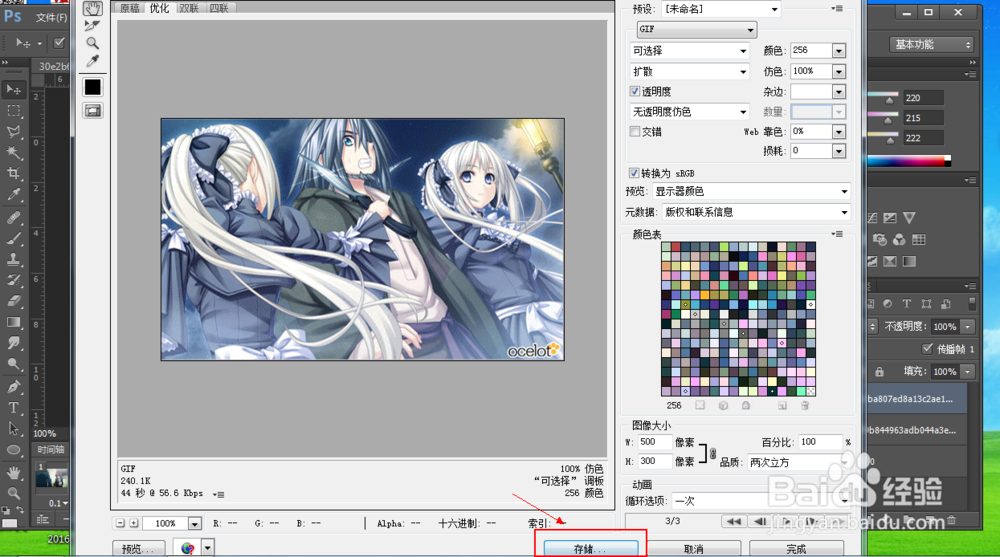Toggle the constrain proportions link icon
Screen dimensions: 1000x557
pyautogui.click(x=712, y=453)
